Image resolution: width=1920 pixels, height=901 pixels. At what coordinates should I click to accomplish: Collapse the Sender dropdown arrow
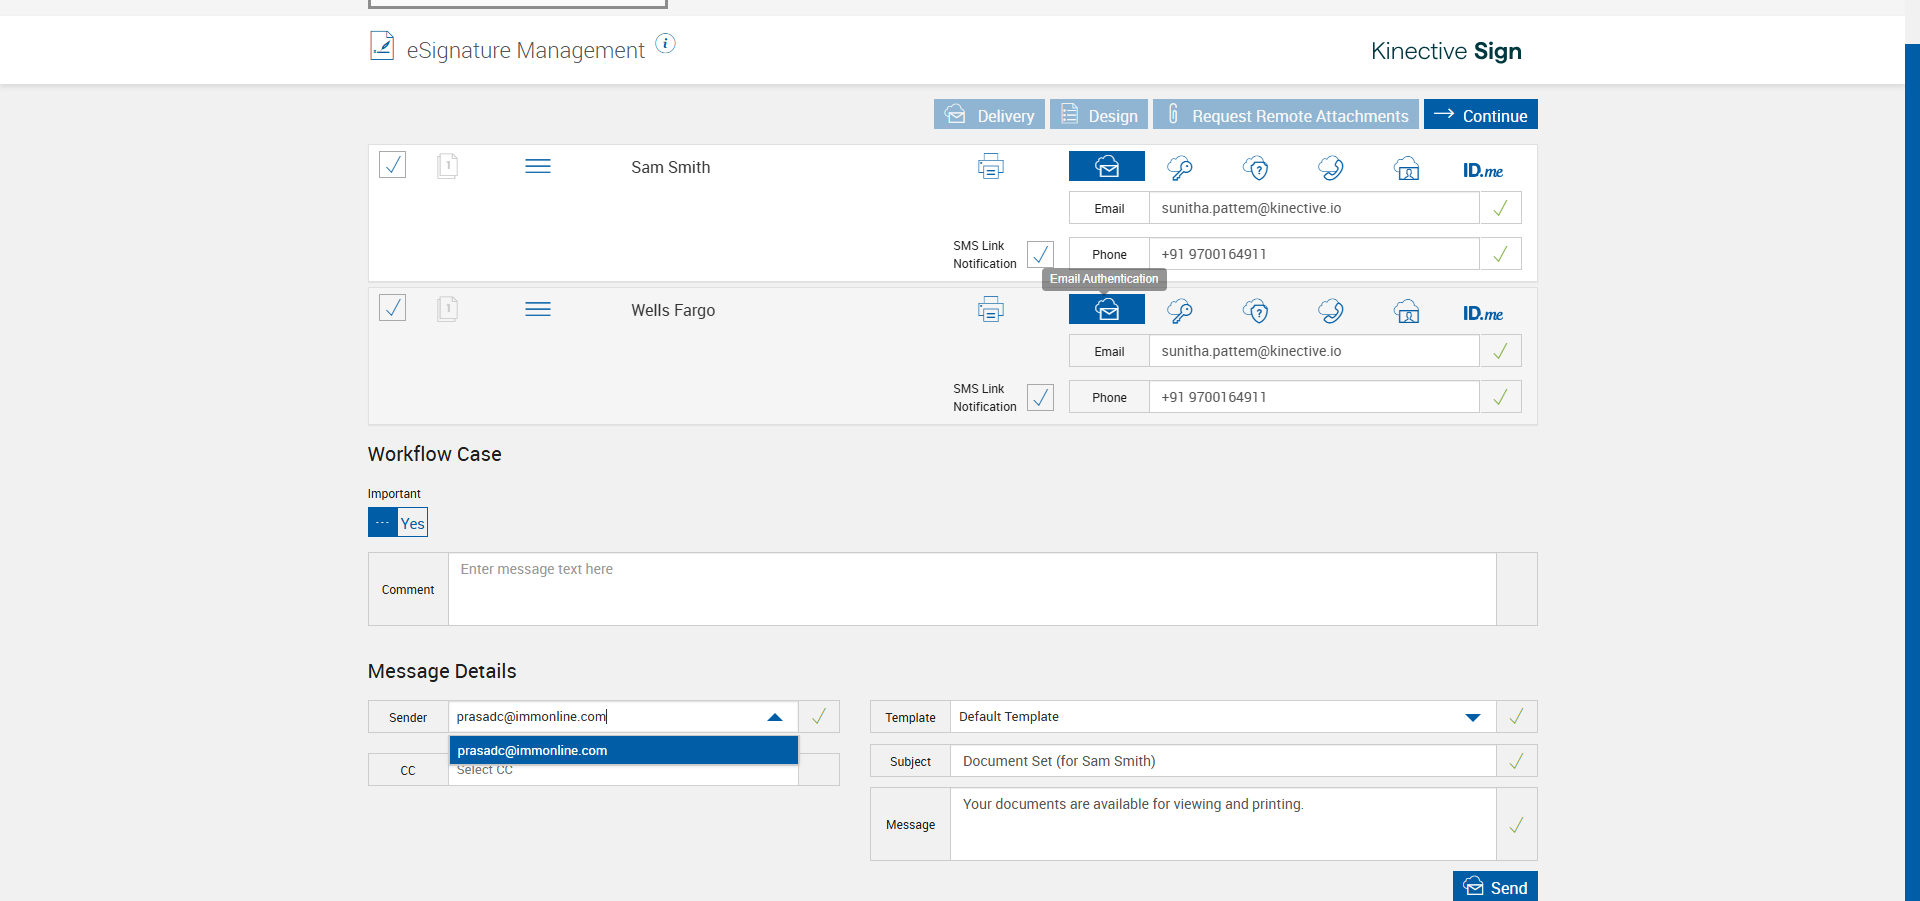pos(775,717)
